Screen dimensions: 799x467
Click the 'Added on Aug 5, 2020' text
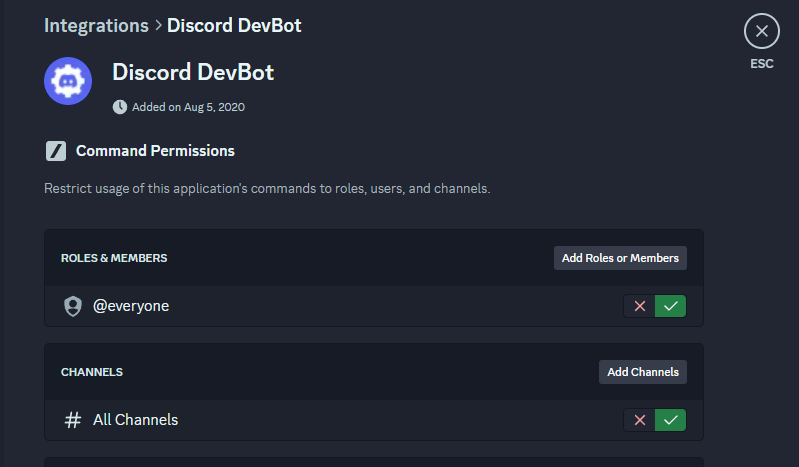pyautogui.click(x=189, y=107)
